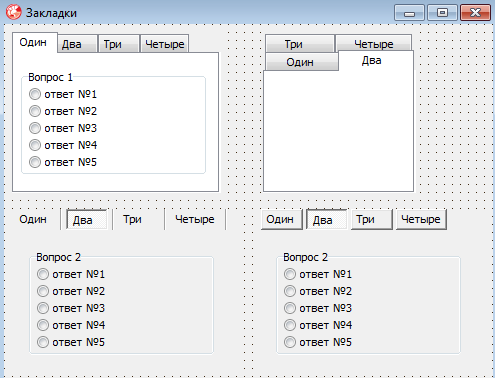Click the Закладки application icon in title bar
495x378 pixels.
tap(14, 12)
